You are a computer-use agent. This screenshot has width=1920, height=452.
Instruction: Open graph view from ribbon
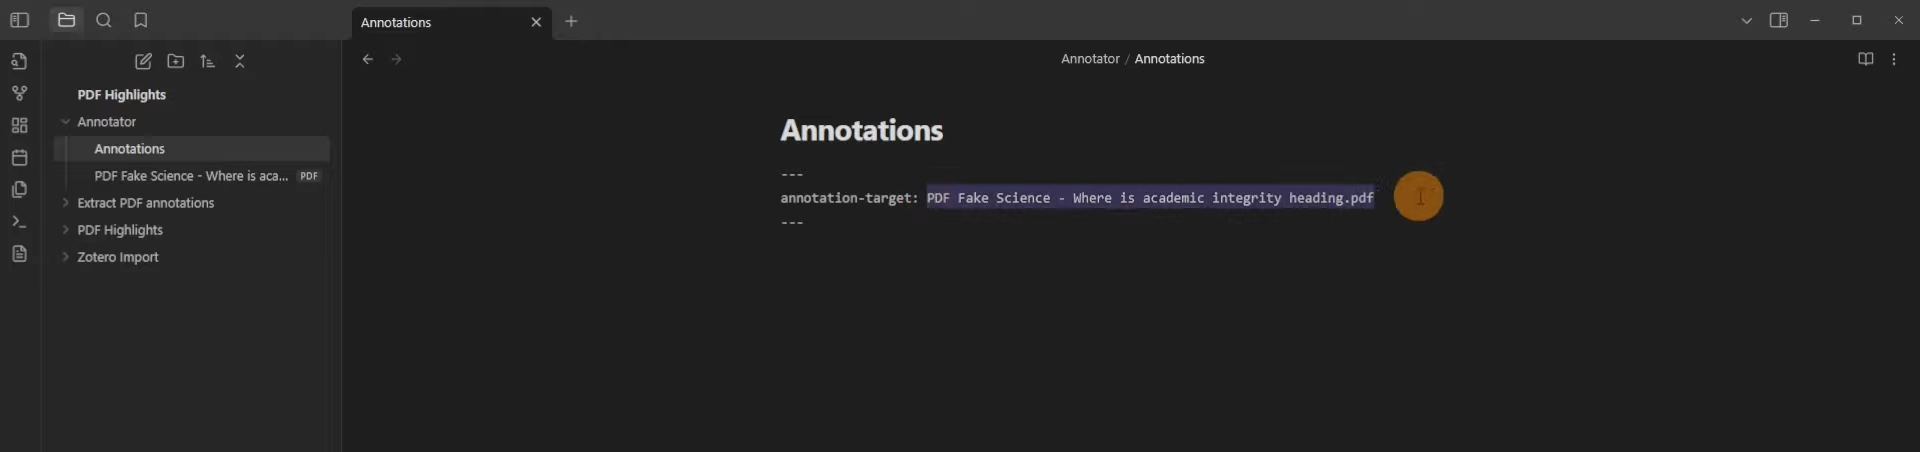19,93
